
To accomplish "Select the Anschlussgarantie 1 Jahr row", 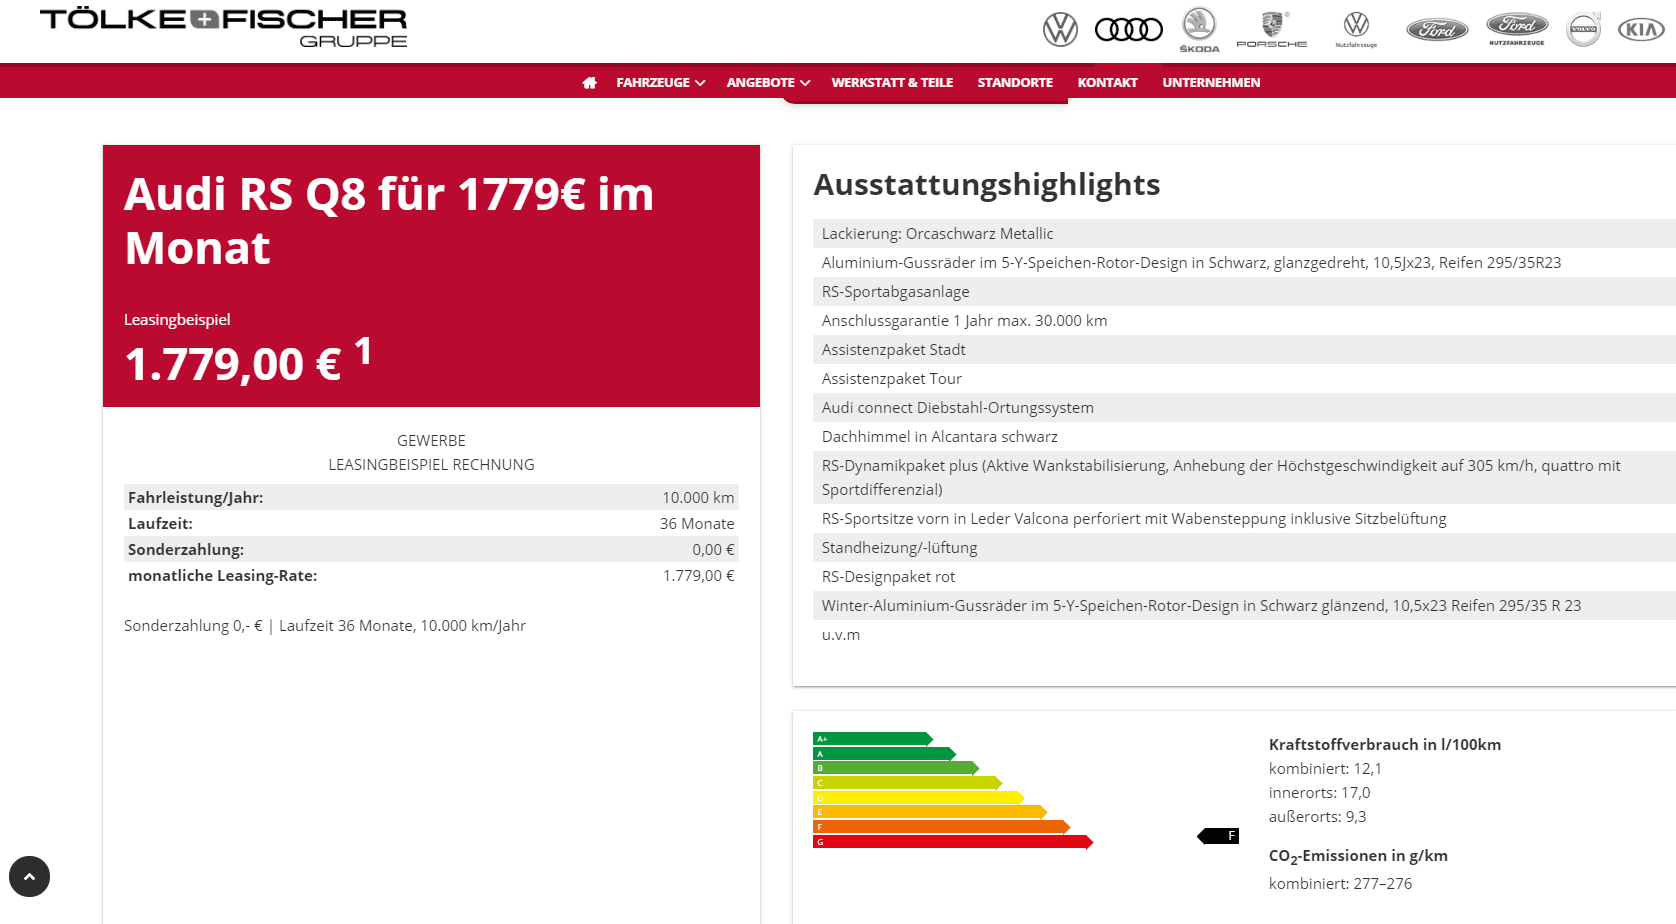I will tap(1244, 321).
